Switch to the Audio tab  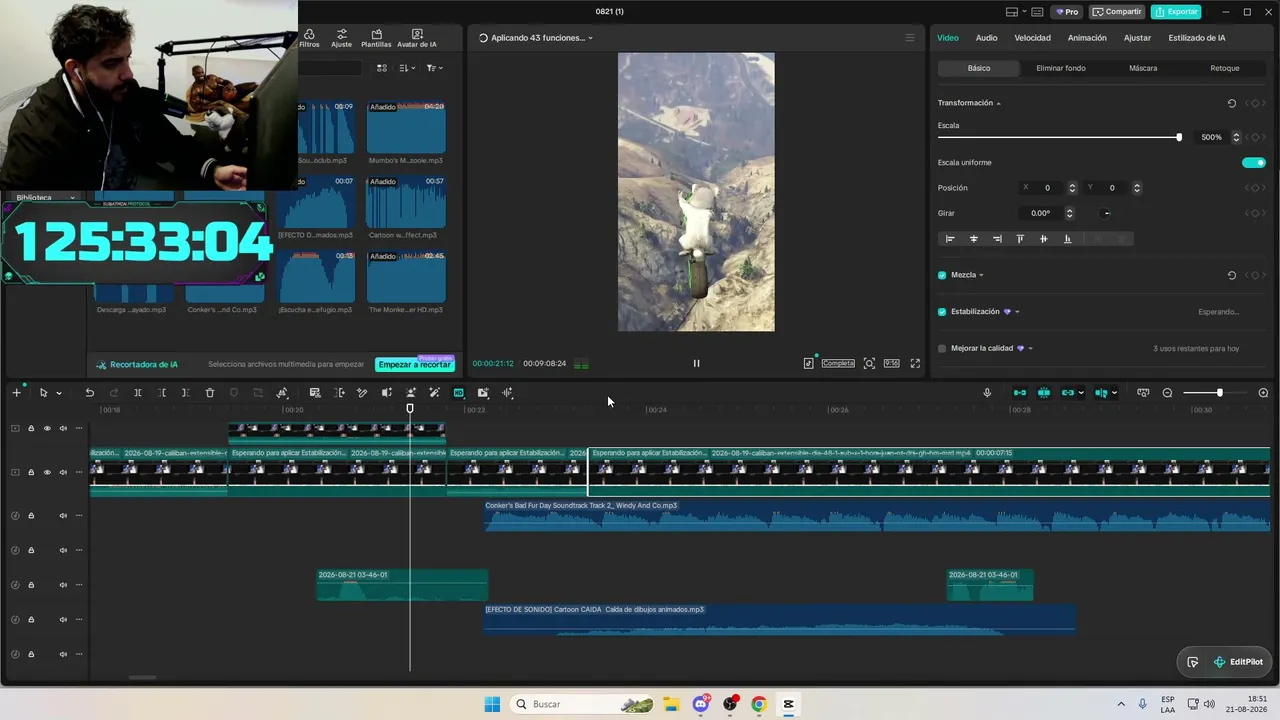[x=986, y=38]
